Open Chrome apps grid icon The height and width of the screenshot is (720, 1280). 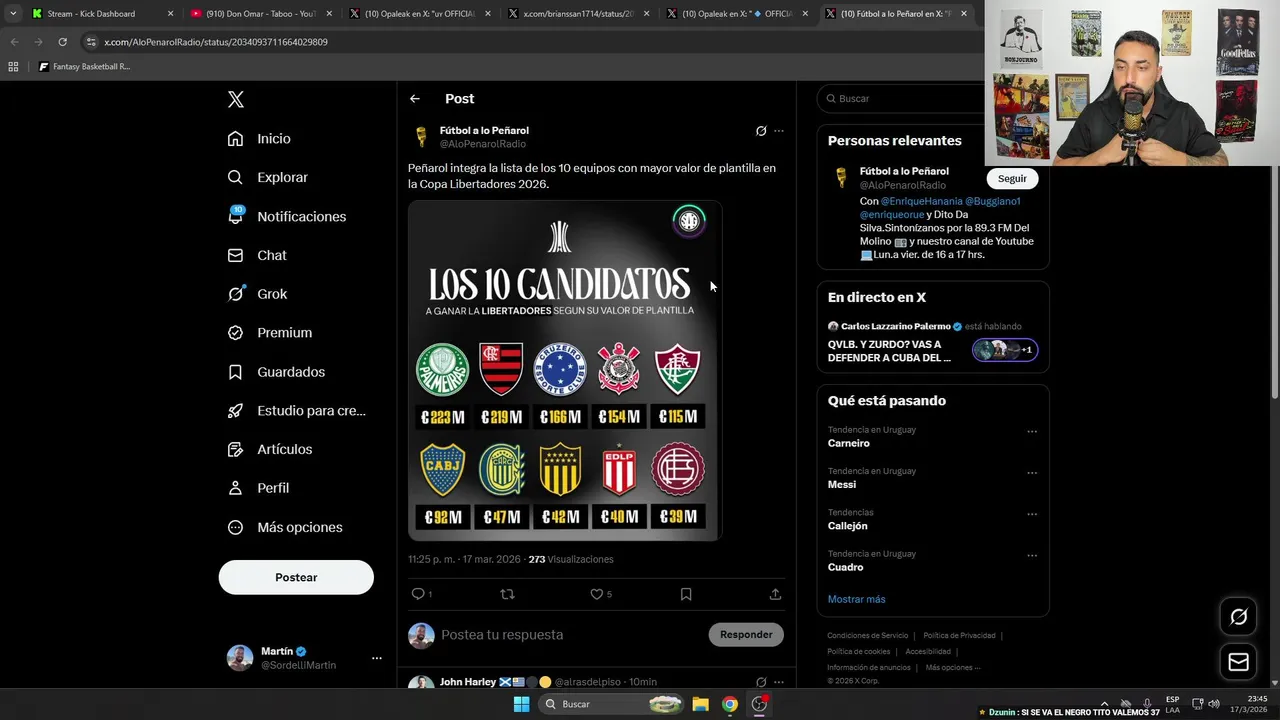click(13, 67)
